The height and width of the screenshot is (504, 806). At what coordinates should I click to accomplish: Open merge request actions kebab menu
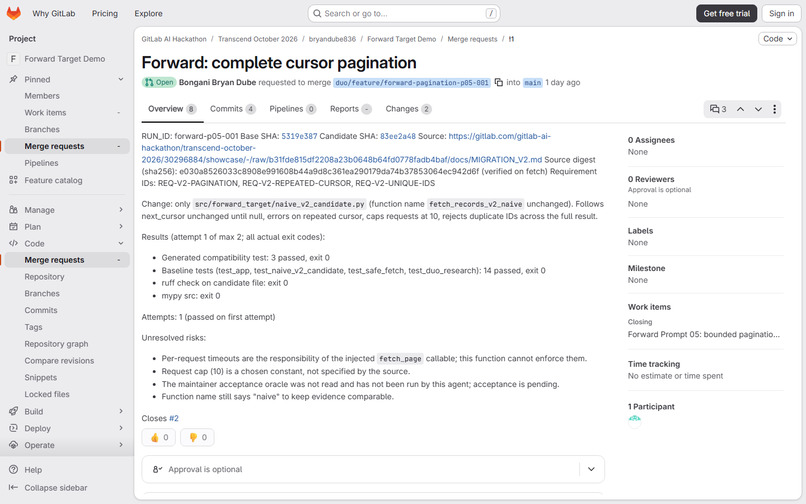pos(775,109)
